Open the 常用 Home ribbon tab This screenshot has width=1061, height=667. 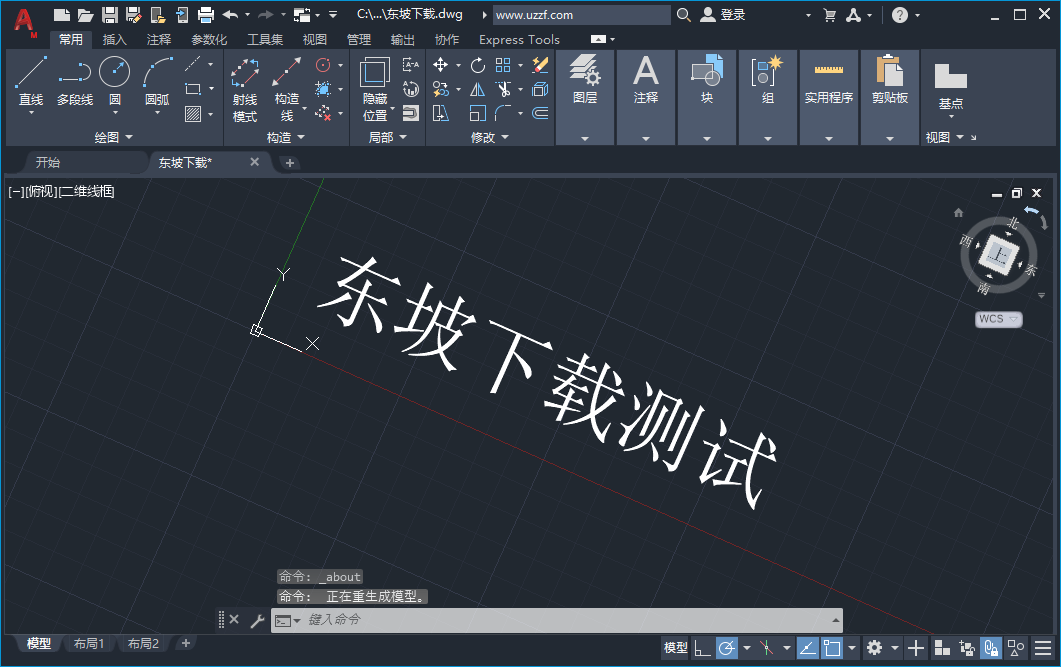coord(70,39)
